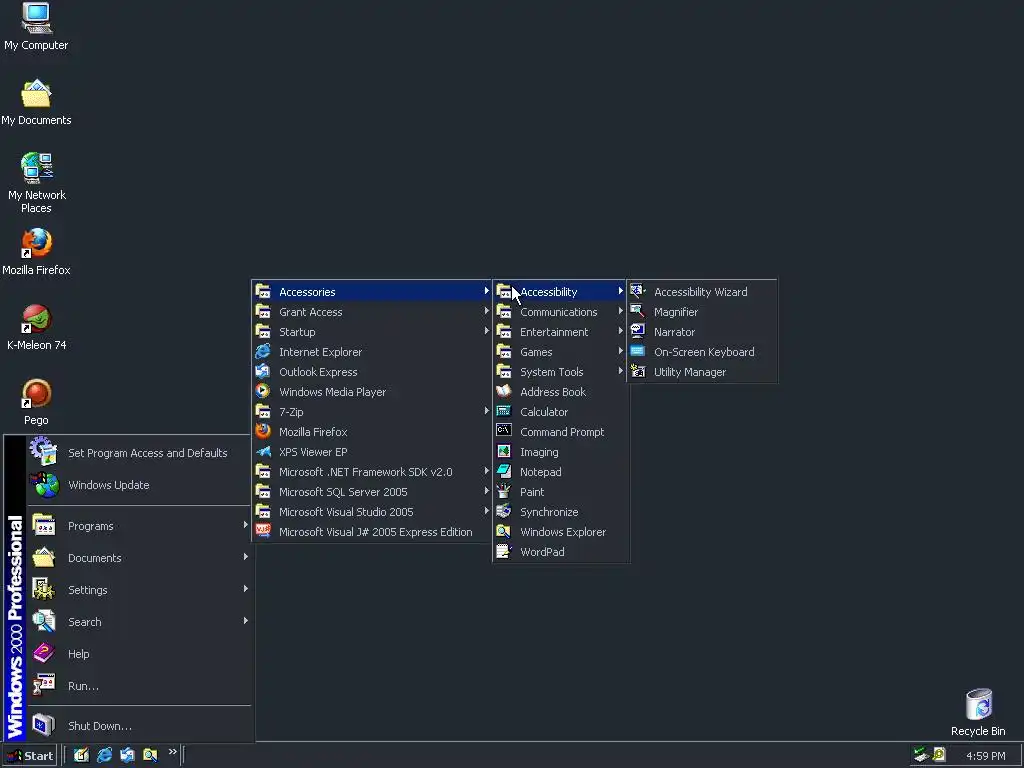Click the Calculator icon in Accessories
Image resolution: width=1024 pixels, height=768 pixels.
pyautogui.click(x=504, y=411)
